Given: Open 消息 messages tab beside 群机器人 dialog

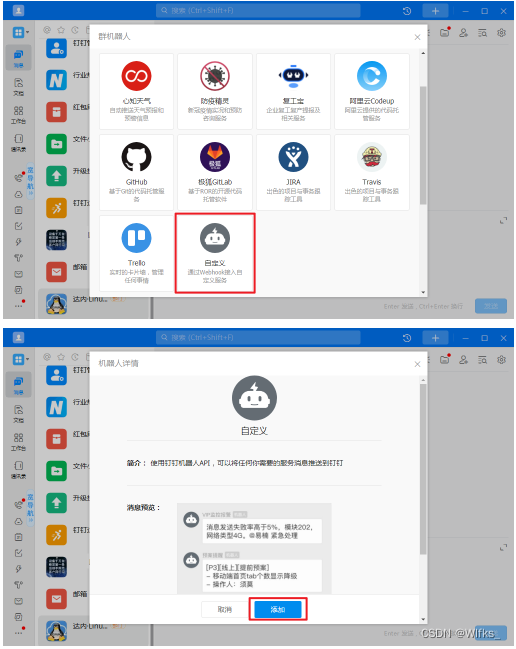Looking at the screenshot, I should point(18,58).
